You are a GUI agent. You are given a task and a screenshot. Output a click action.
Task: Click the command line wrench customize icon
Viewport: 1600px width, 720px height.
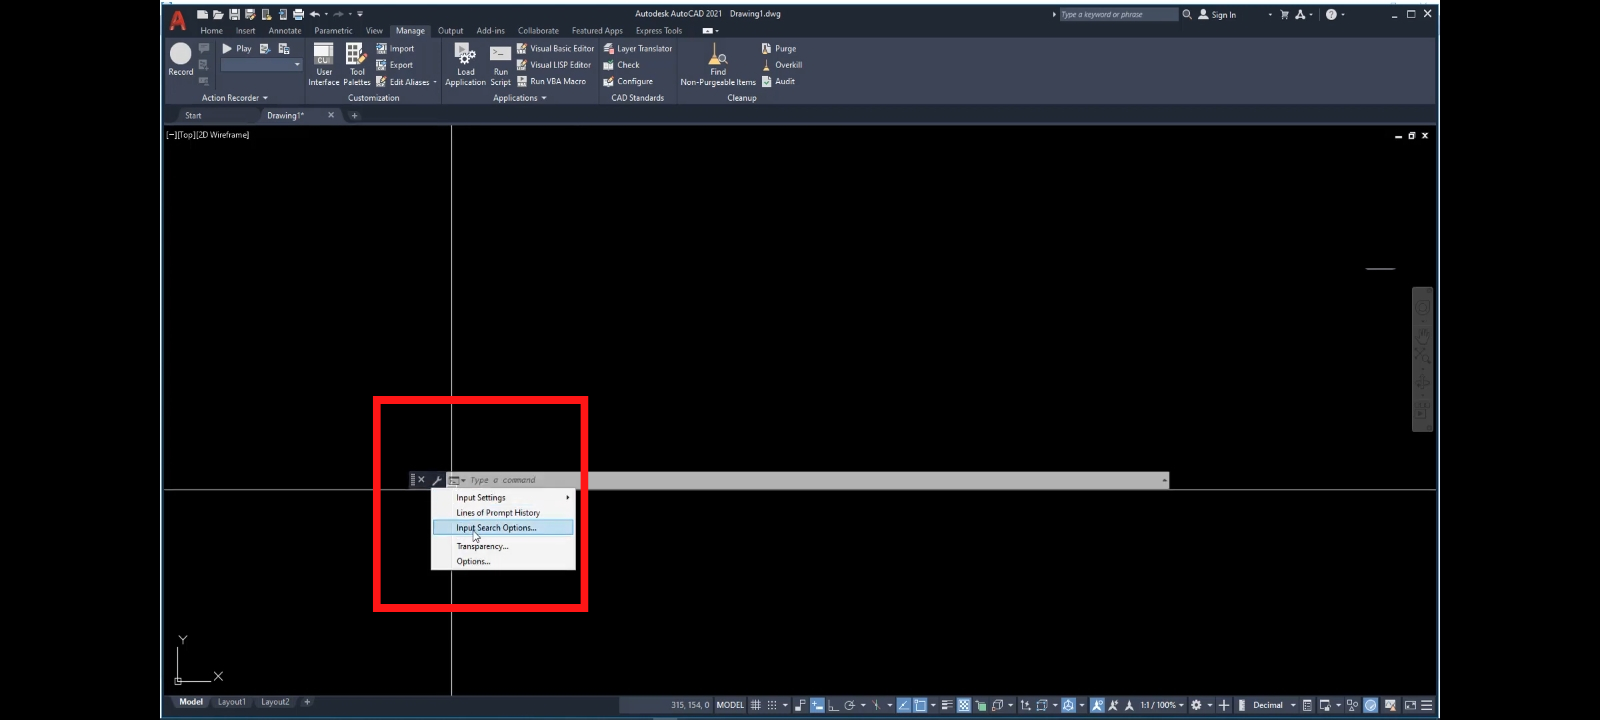(x=437, y=480)
